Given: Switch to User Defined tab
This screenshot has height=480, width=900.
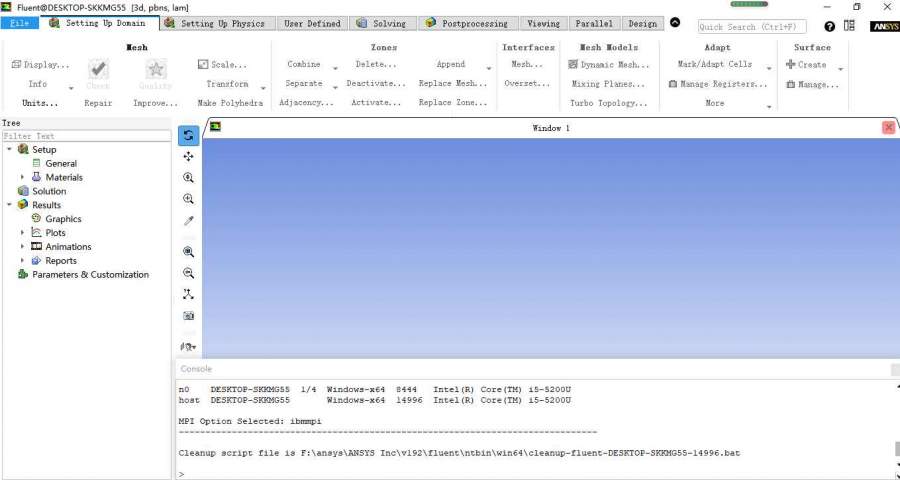Looking at the screenshot, I should click(x=312, y=24).
